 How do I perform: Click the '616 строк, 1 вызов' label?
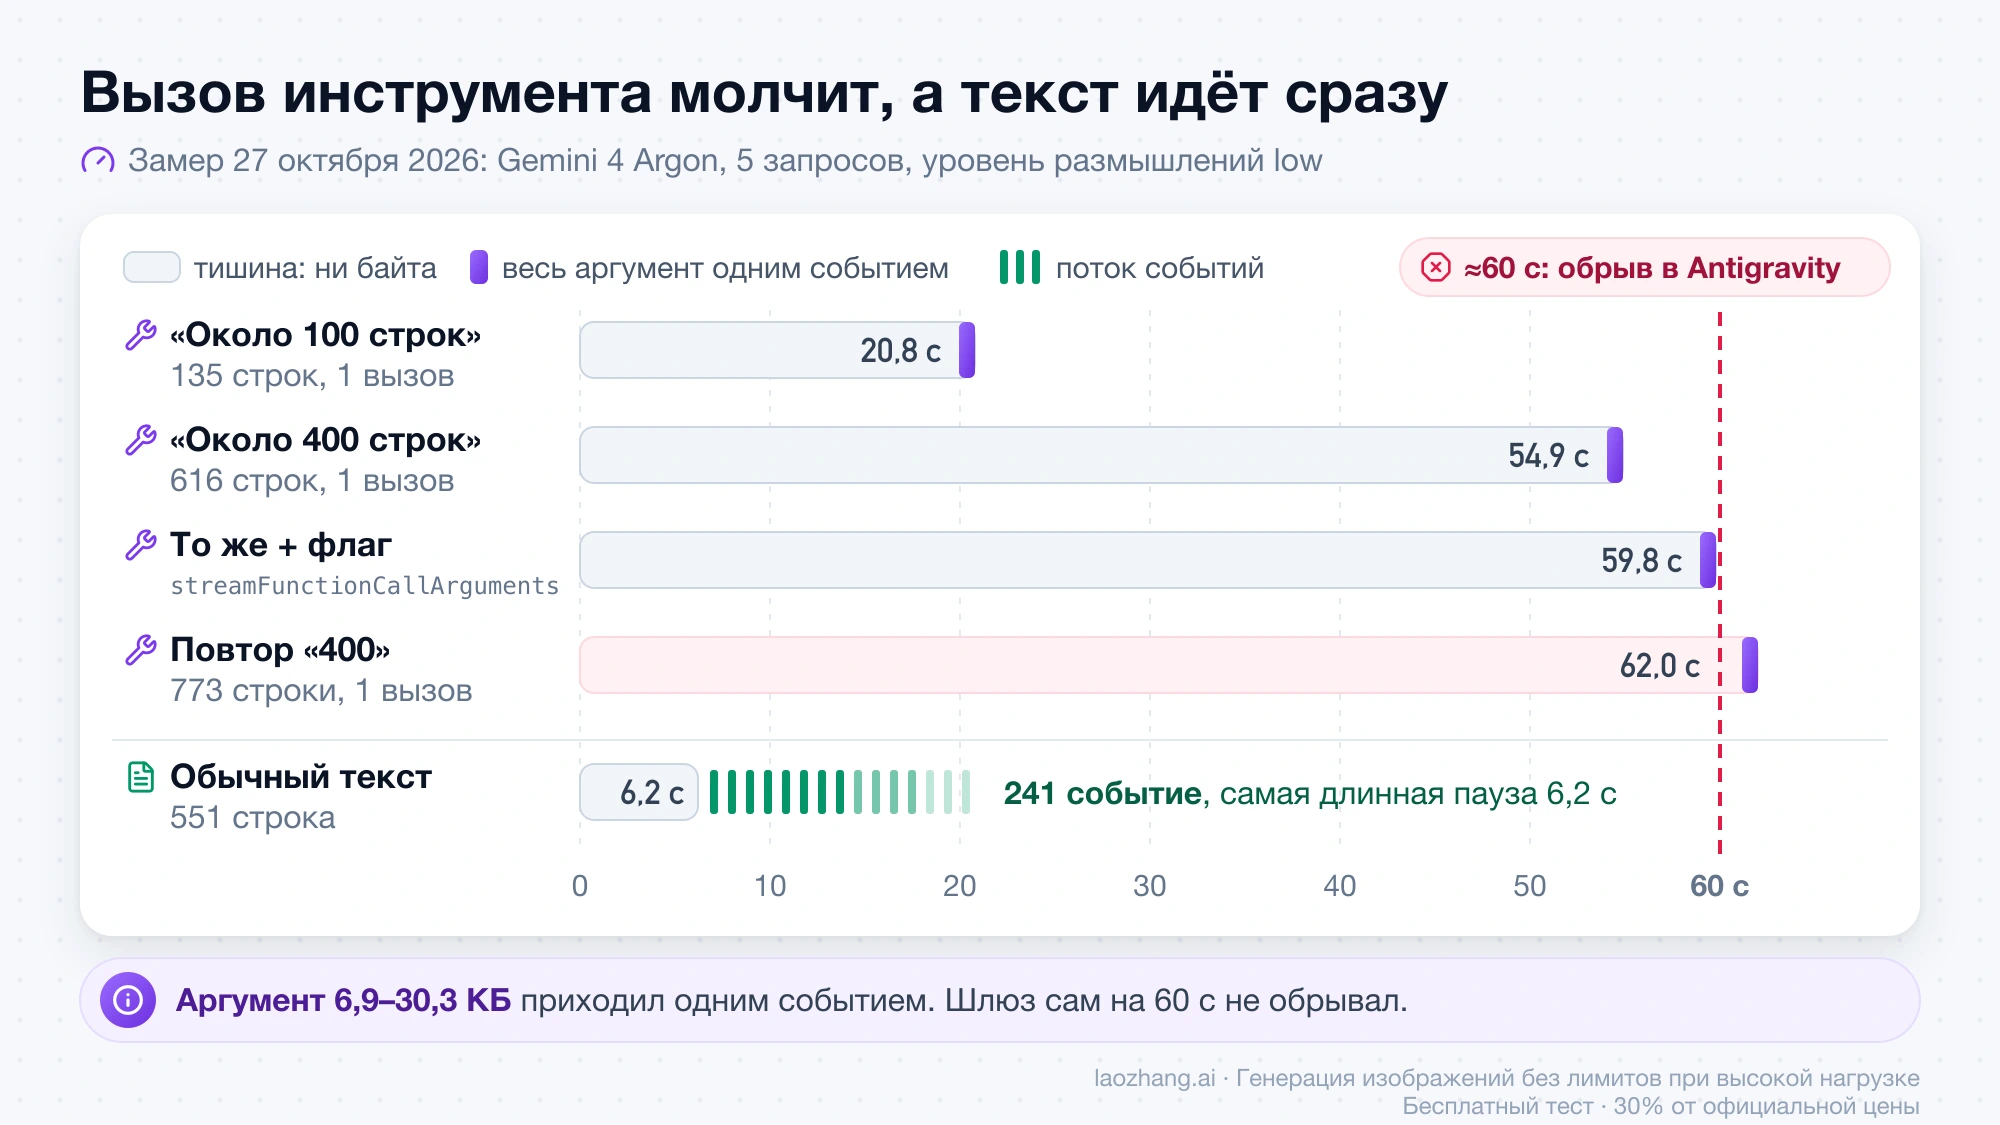[x=312, y=481]
